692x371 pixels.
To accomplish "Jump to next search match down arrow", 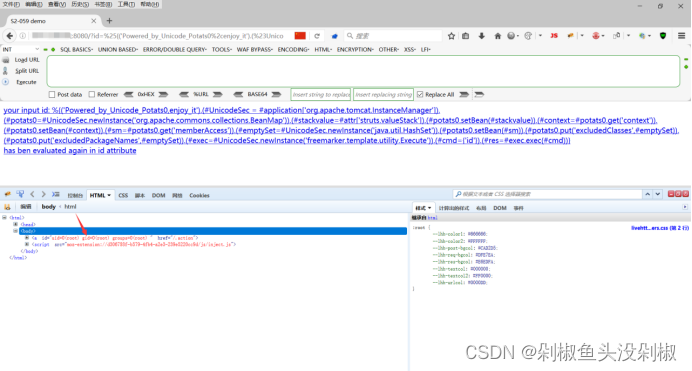I will click(x=658, y=194).
